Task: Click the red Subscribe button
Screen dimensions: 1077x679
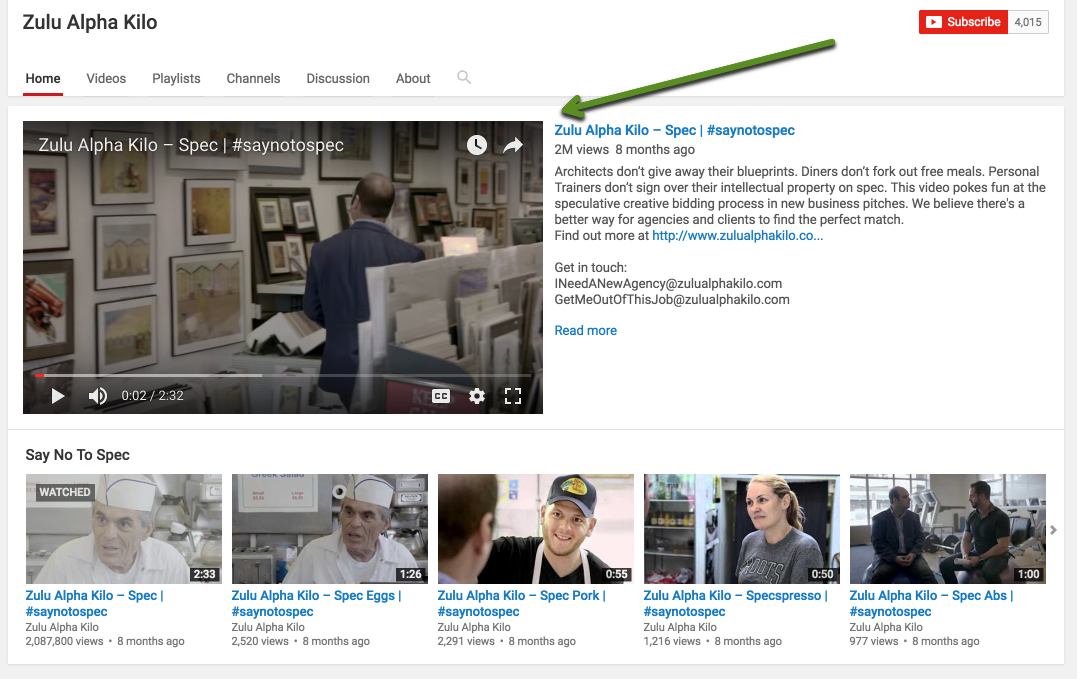Action: 963,22
